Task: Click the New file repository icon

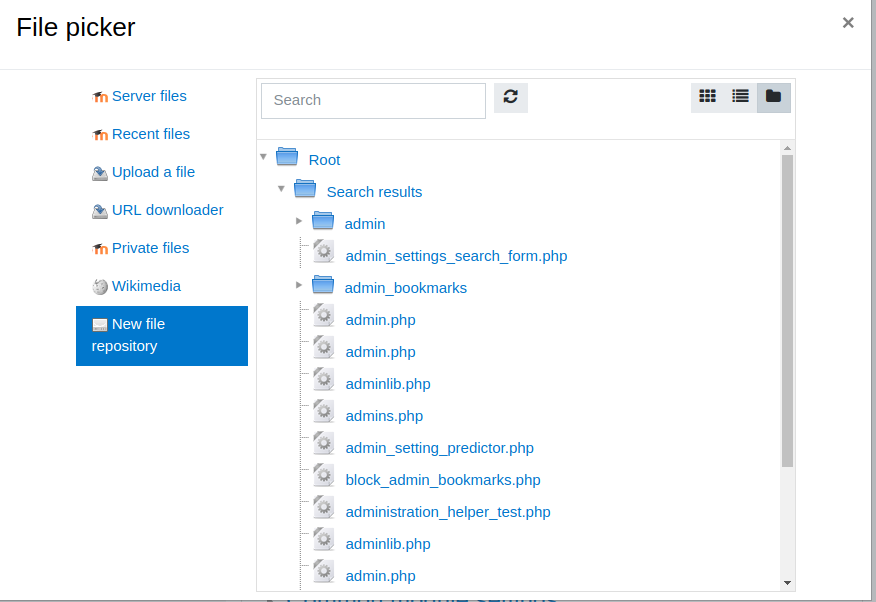Action: click(x=100, y=325)
